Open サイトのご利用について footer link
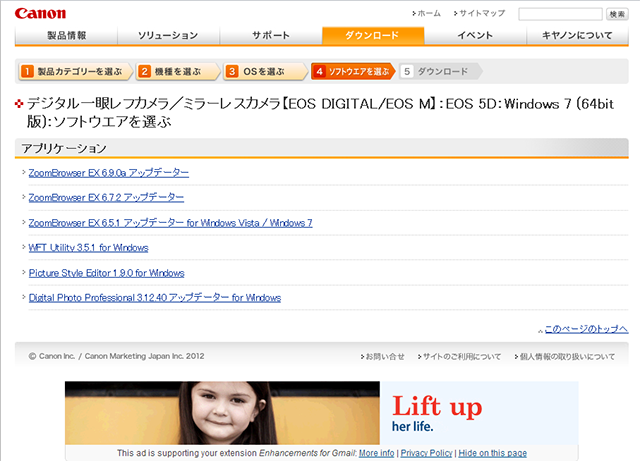This screenshot has width=640, height=461. (x=462, y=356)
